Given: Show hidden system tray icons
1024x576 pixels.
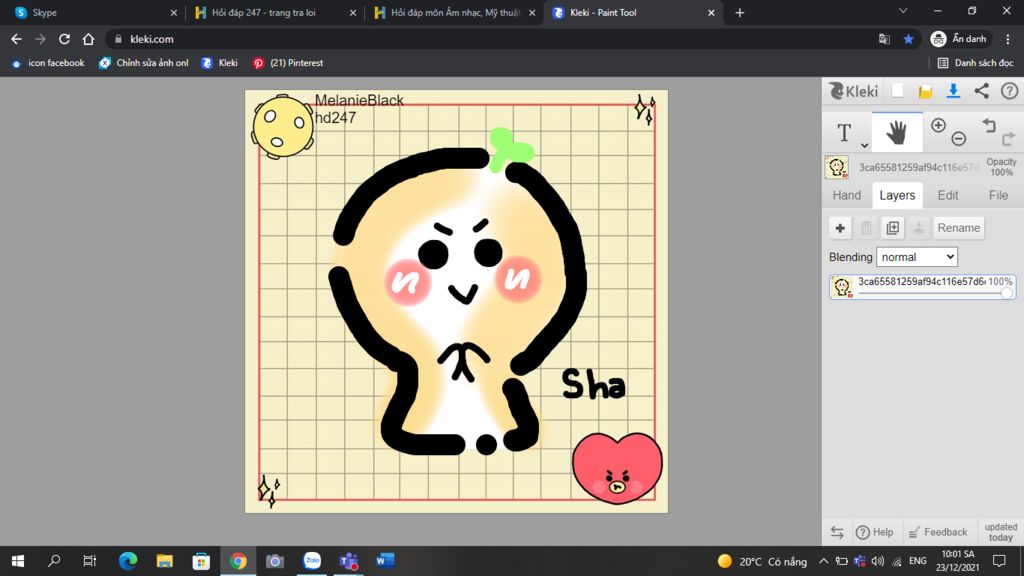Looking at the screenshot, I should [x=824, y=561].
